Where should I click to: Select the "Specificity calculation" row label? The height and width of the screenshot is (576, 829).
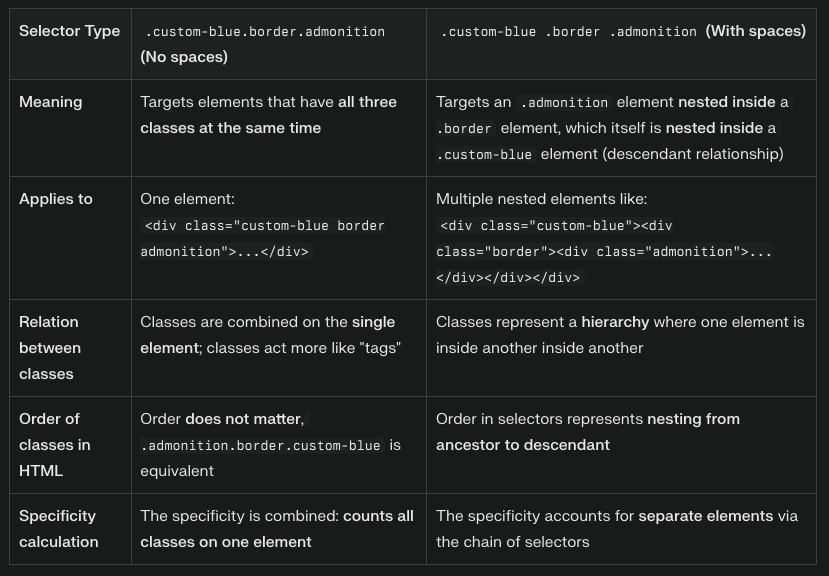pyautogui.click(x=58, y=529)
